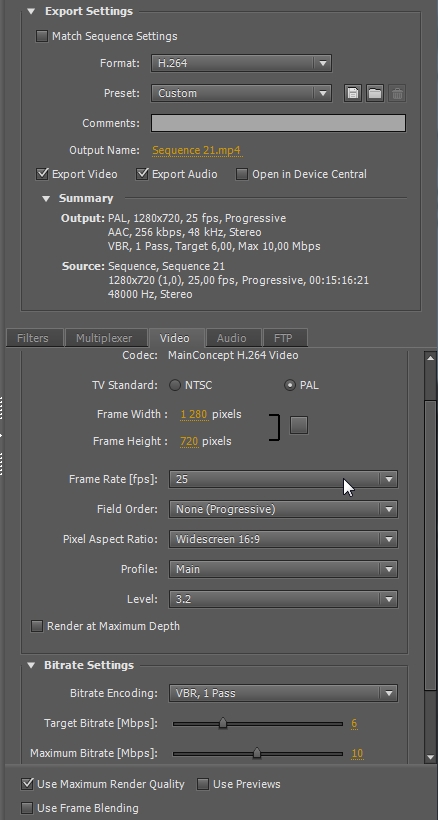Click the MainConcept H.264 Video codec text
Image resolution: width=438 pixels, height=820 pixels.
tap(233, 355)
